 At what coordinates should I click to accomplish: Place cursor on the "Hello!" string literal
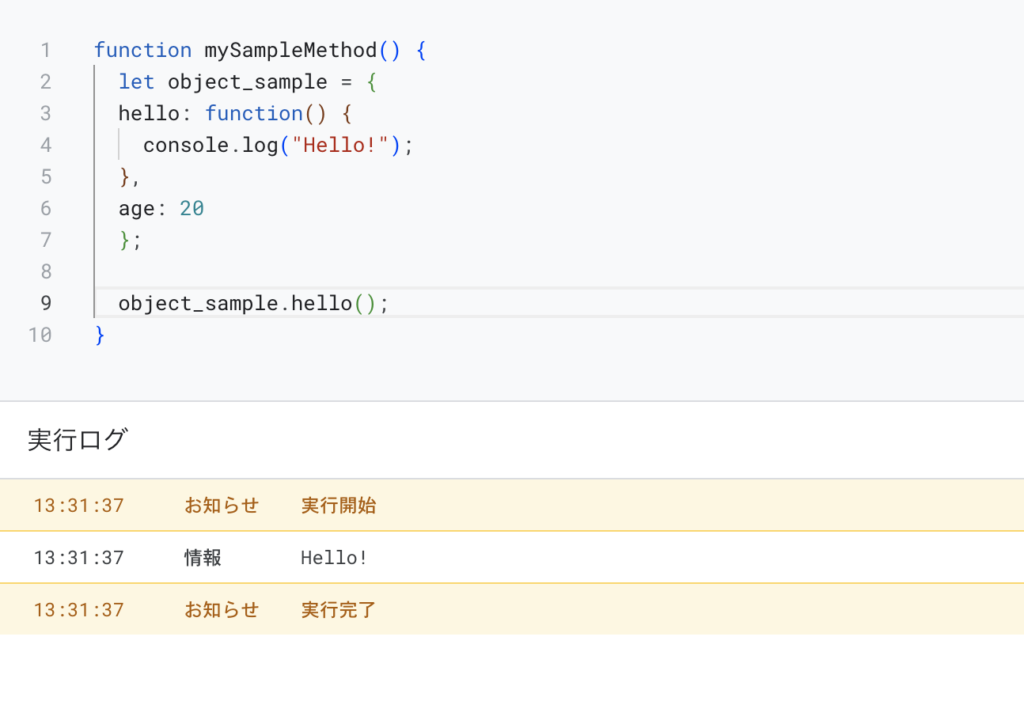point(340,145)
